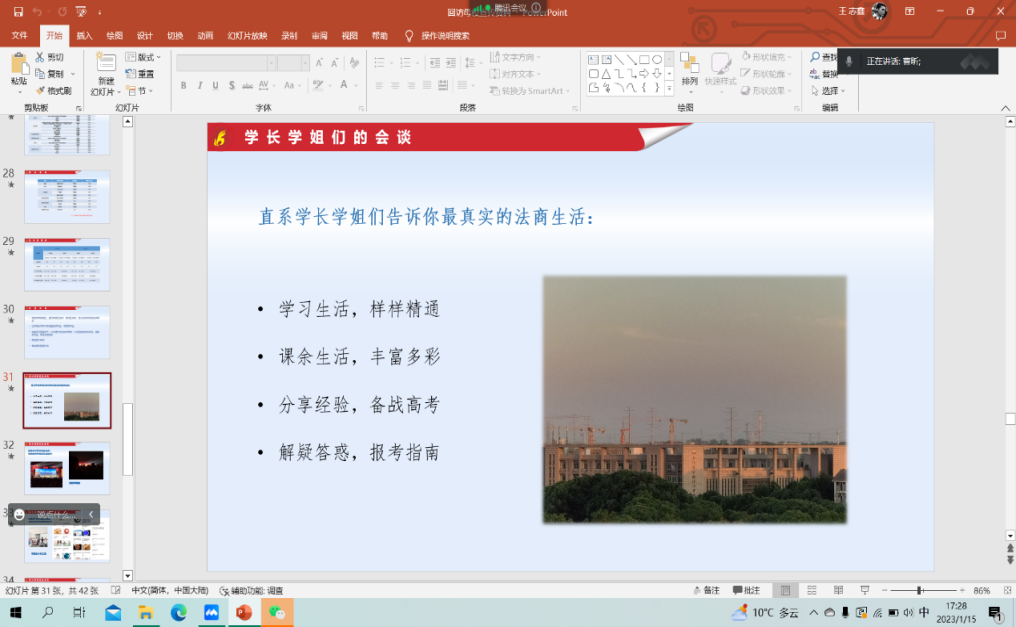The image size is (1016, 627).
Task: Click the accessibility check (辅助功能: 调查) button
Action: pyautogui.click(x=250, y=590)
